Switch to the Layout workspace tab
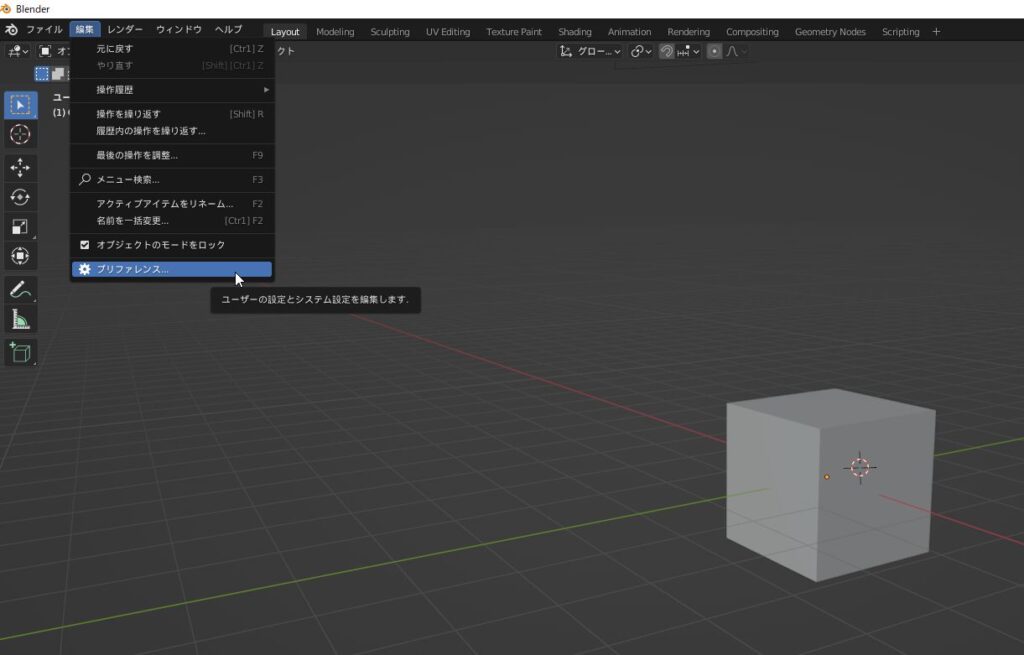The height and width of the screenshot is (655, 1024). pyautogui.click(x=285, y=31)
